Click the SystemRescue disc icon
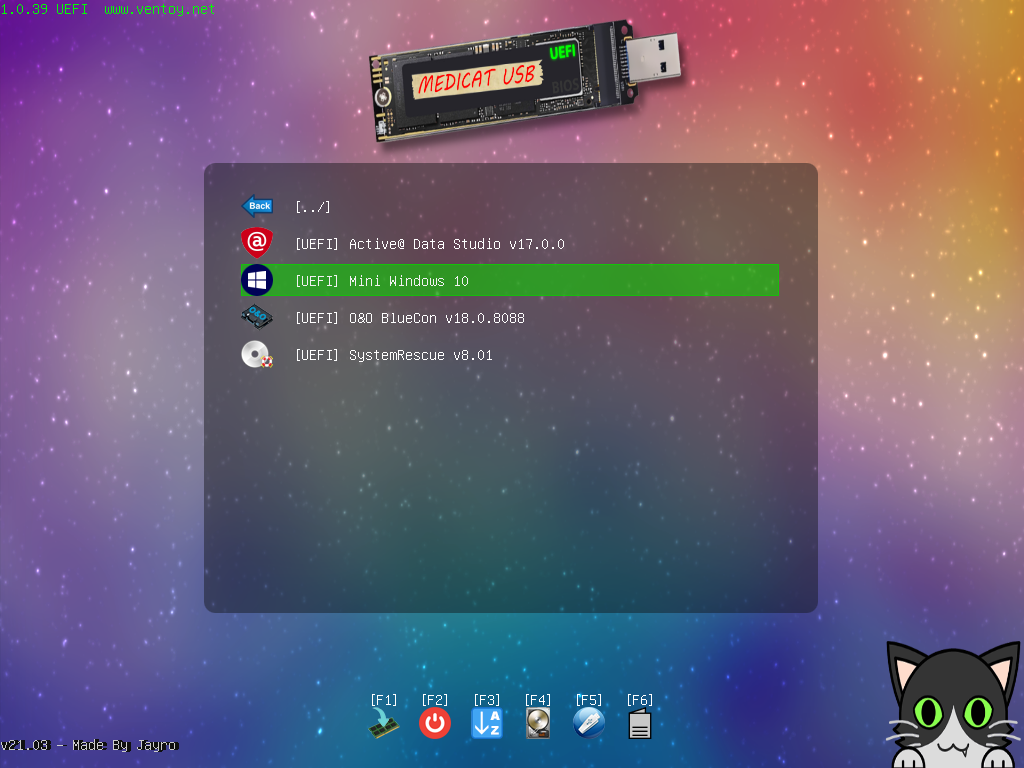Viewport: 1024px width, 768px height. click(x=257, y=355)
